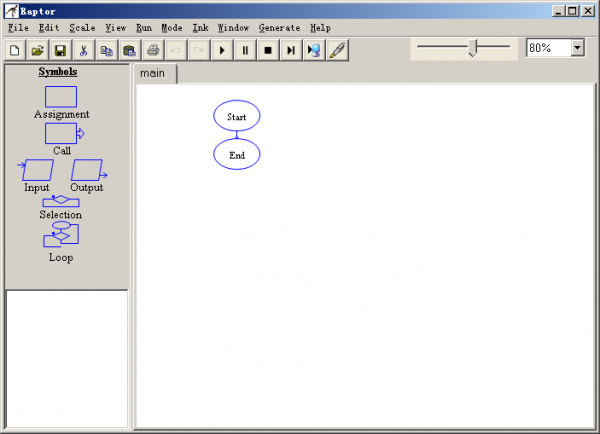This screenshot has width=600, height=434.
Task: Click the watch window pane
Action: pyautogui.click(x=67, y=359)
